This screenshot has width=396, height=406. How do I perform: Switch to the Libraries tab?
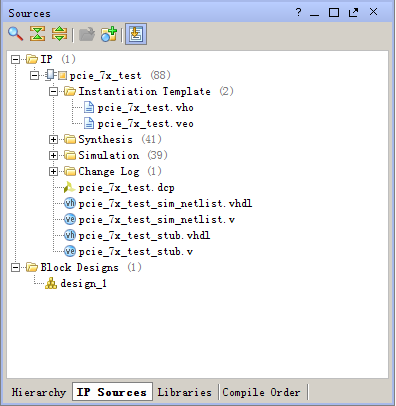point(185,392)
